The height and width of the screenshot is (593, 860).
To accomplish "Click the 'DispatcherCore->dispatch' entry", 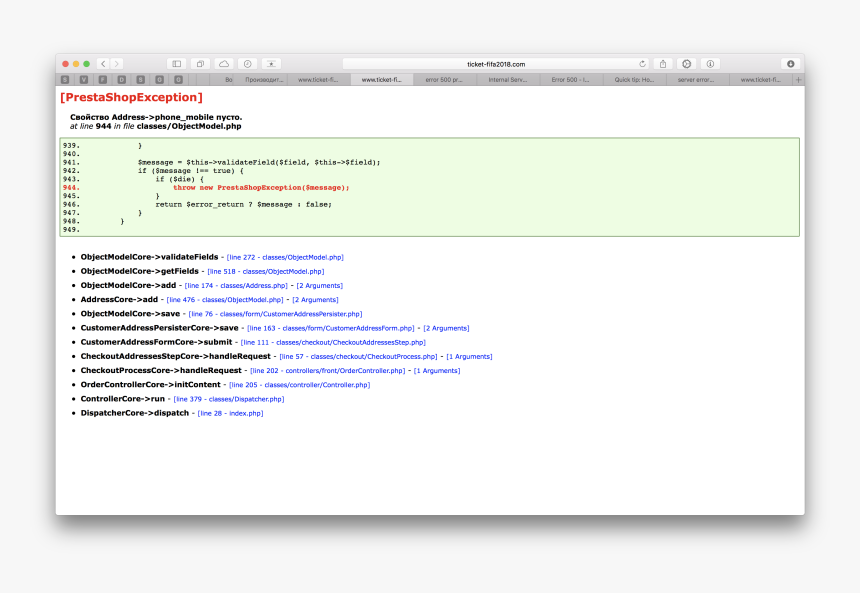I will click(x=134, y=414).
